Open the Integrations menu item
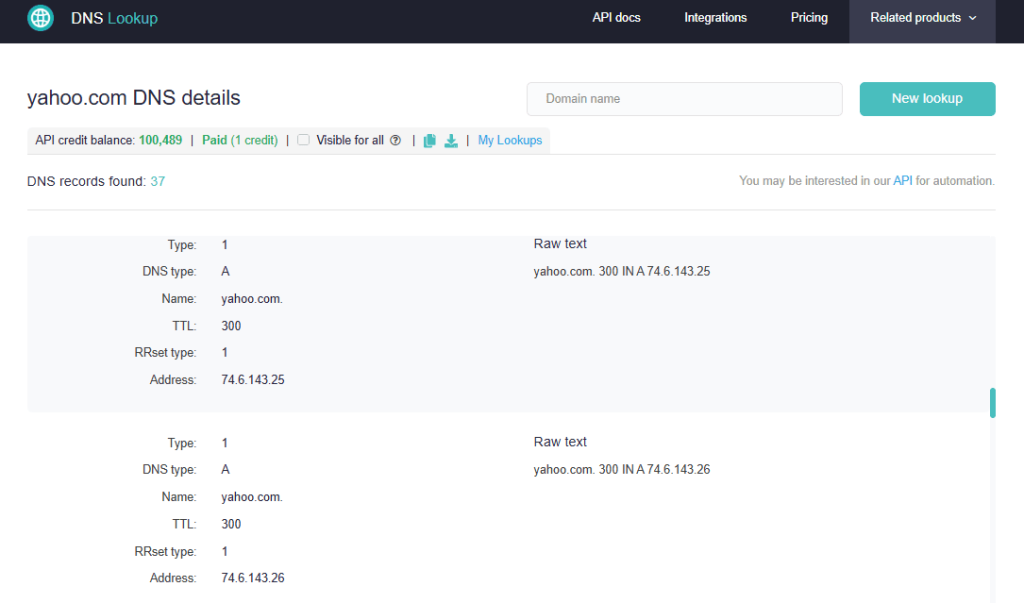 click(715, 17)
